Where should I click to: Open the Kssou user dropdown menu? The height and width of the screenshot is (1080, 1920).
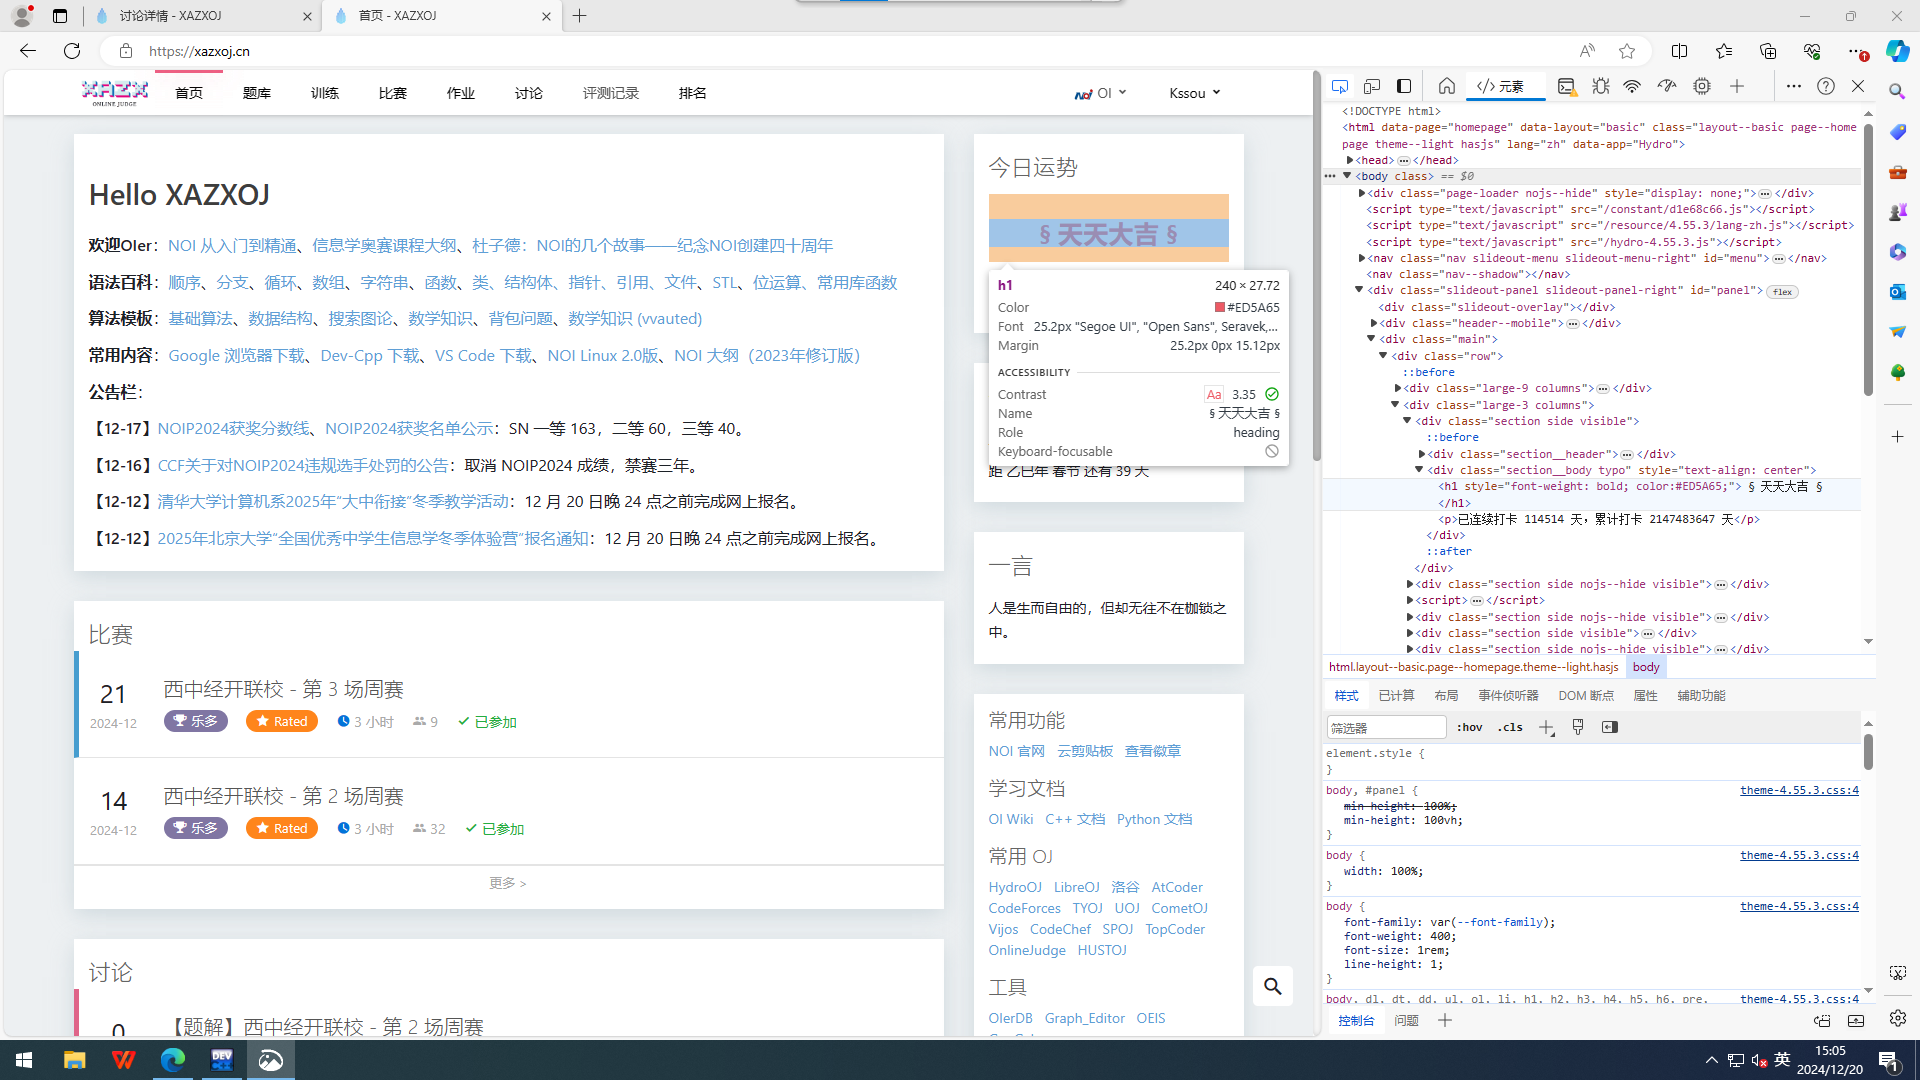1194,93
